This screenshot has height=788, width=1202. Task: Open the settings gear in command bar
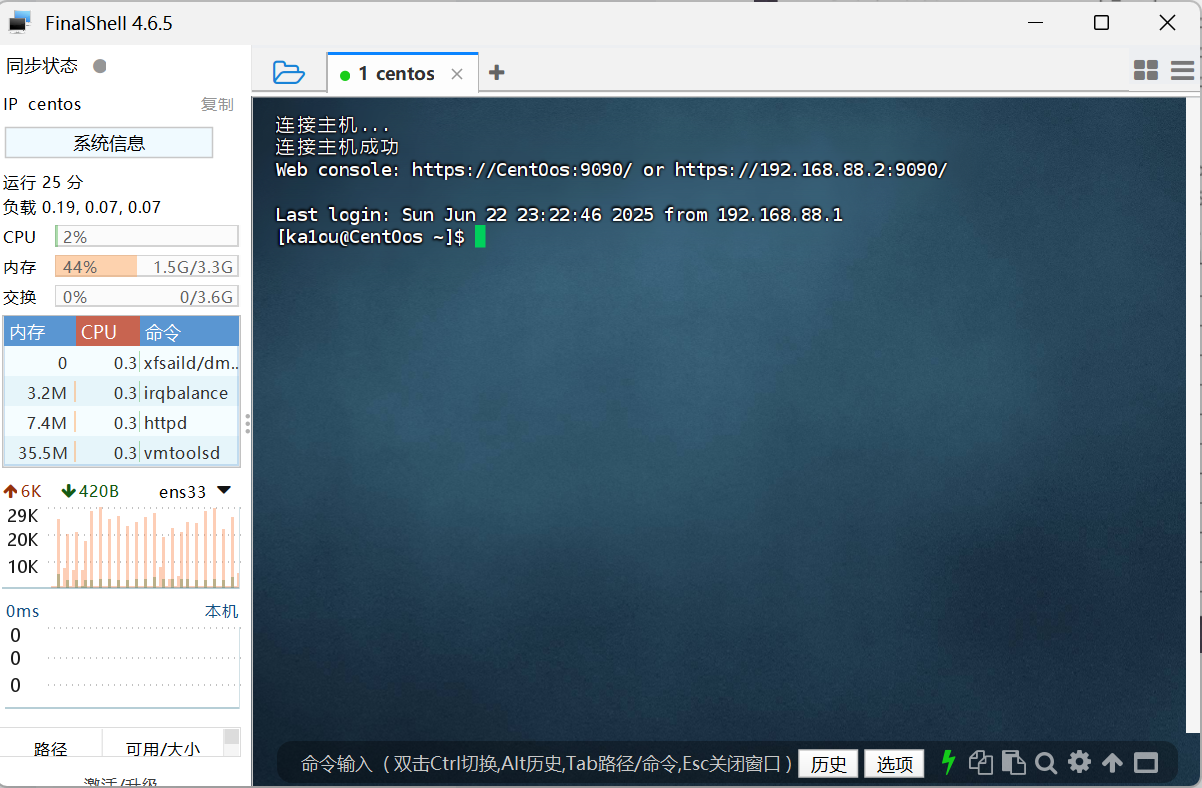pos(1079,763)
